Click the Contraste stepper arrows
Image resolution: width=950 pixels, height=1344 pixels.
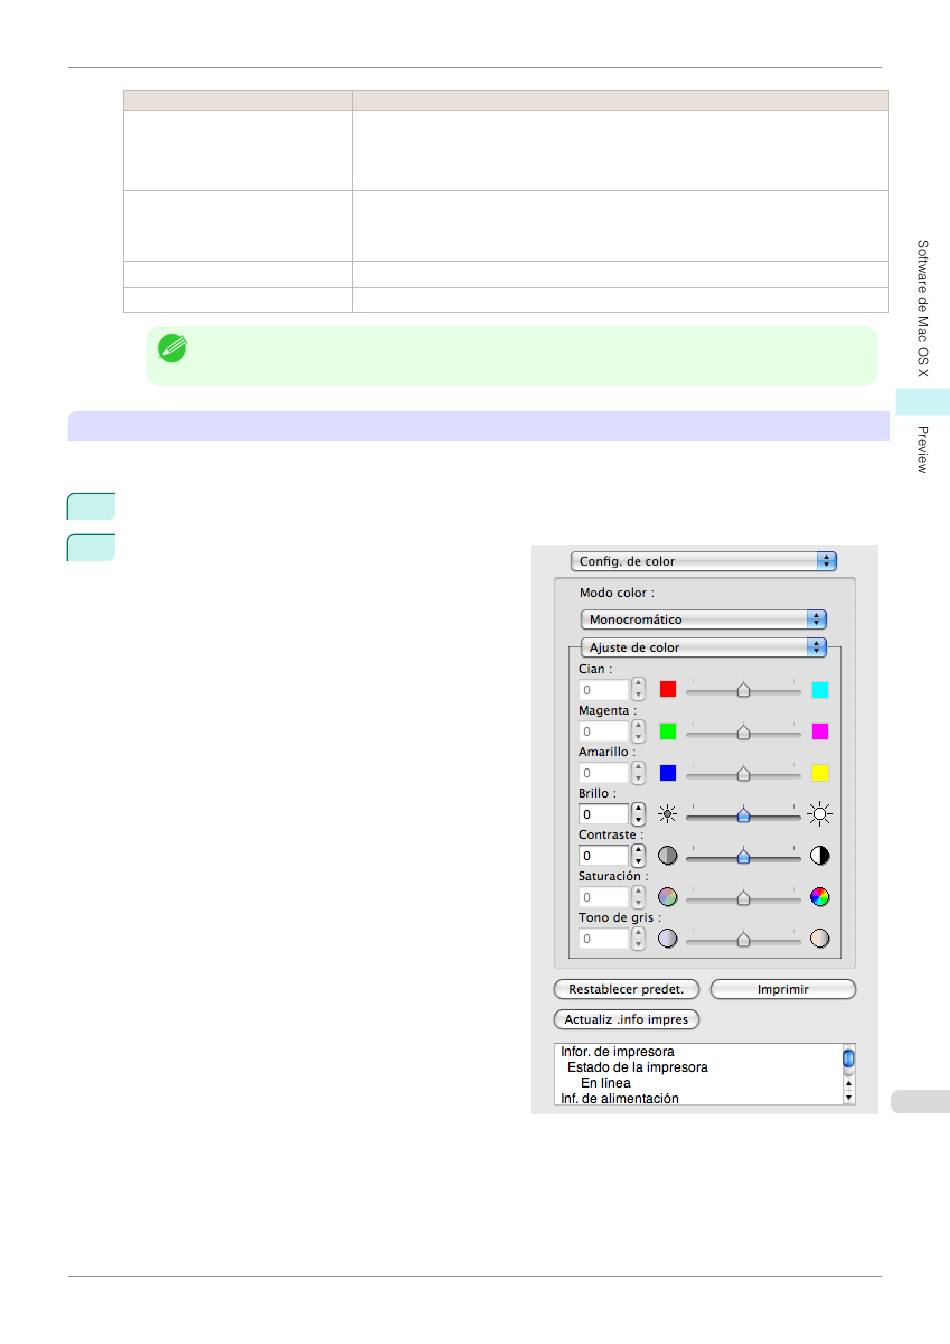(639, 855)
